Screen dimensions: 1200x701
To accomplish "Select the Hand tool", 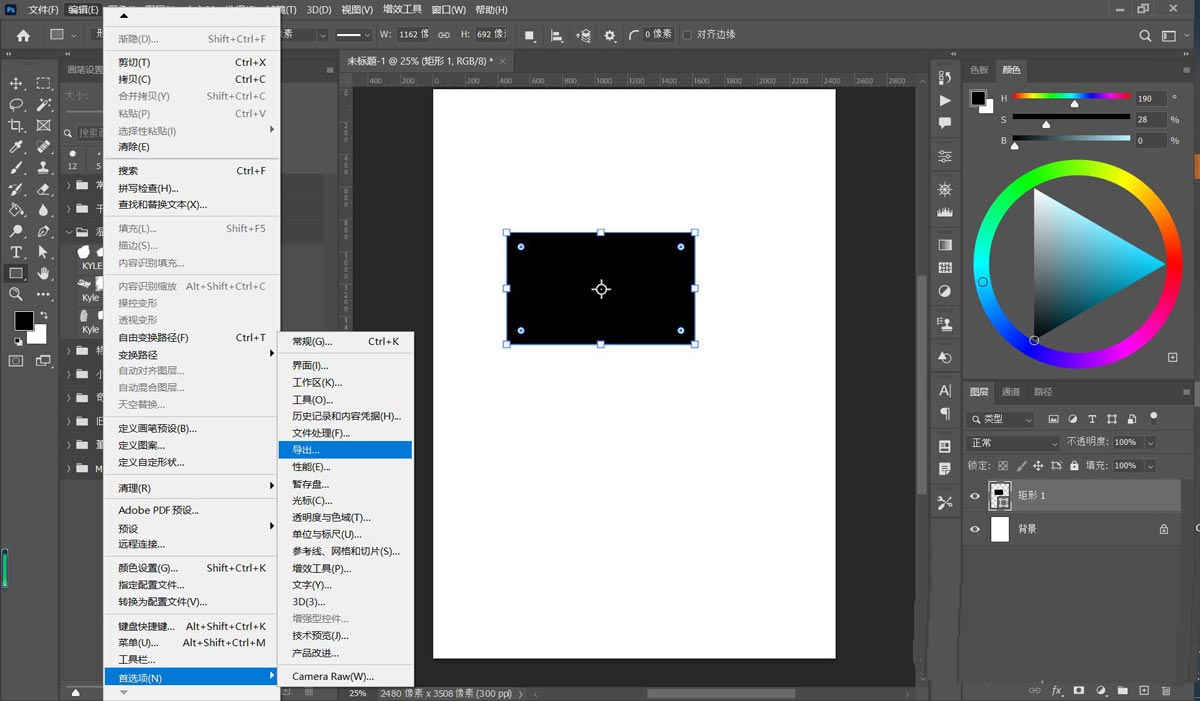I will [44, 273].
